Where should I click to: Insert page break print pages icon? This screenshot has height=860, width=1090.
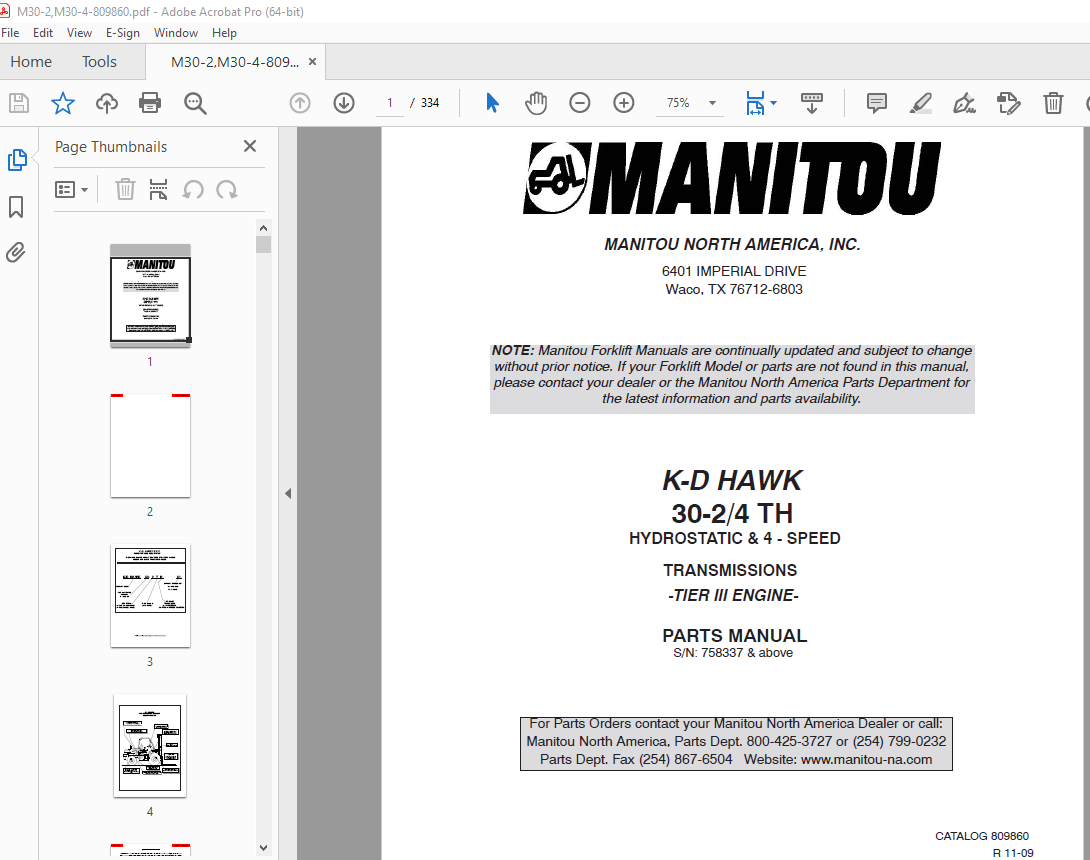pyautogui.click(x=158, y=190)
